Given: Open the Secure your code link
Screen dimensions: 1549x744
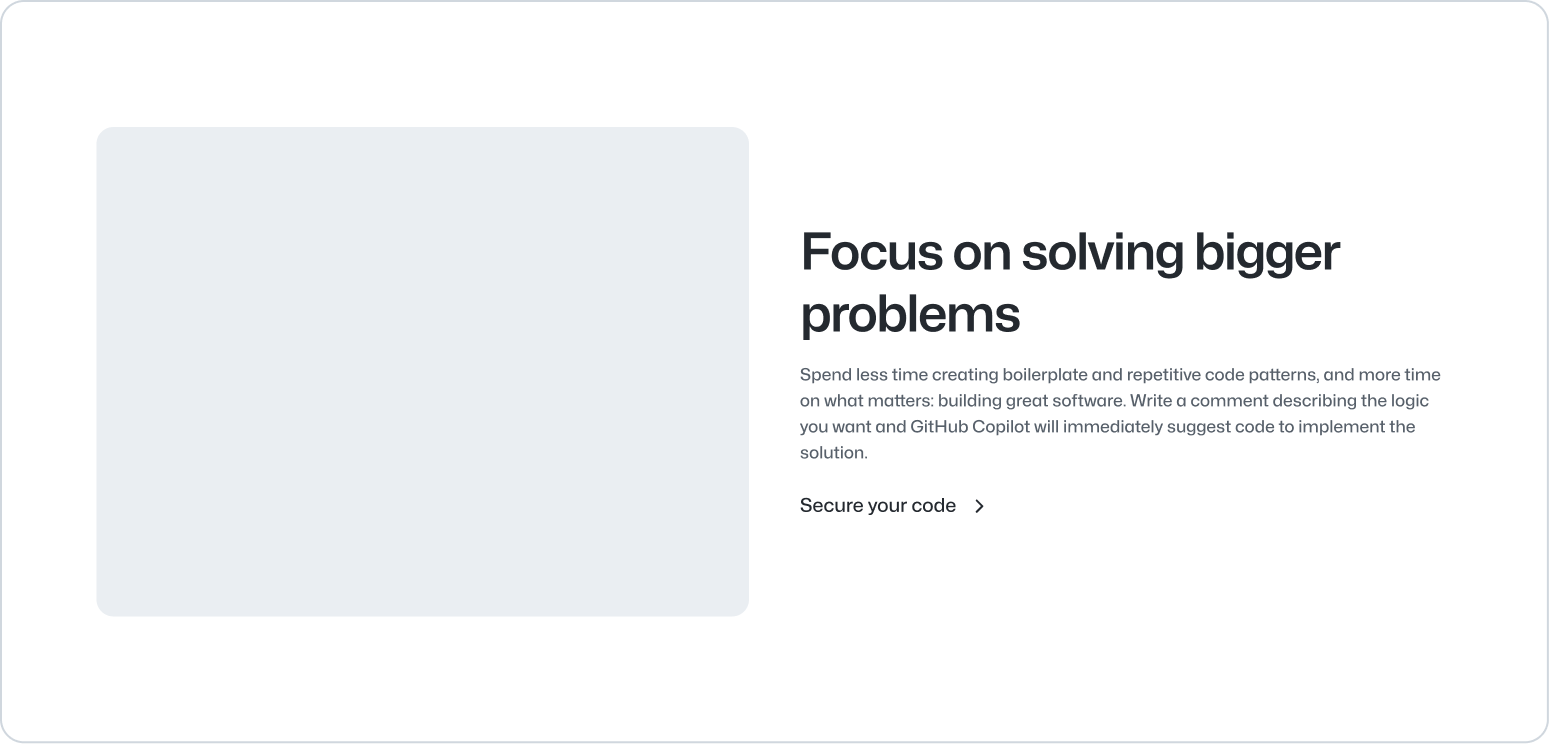Looking at the screenshot, I should (877, 506).
